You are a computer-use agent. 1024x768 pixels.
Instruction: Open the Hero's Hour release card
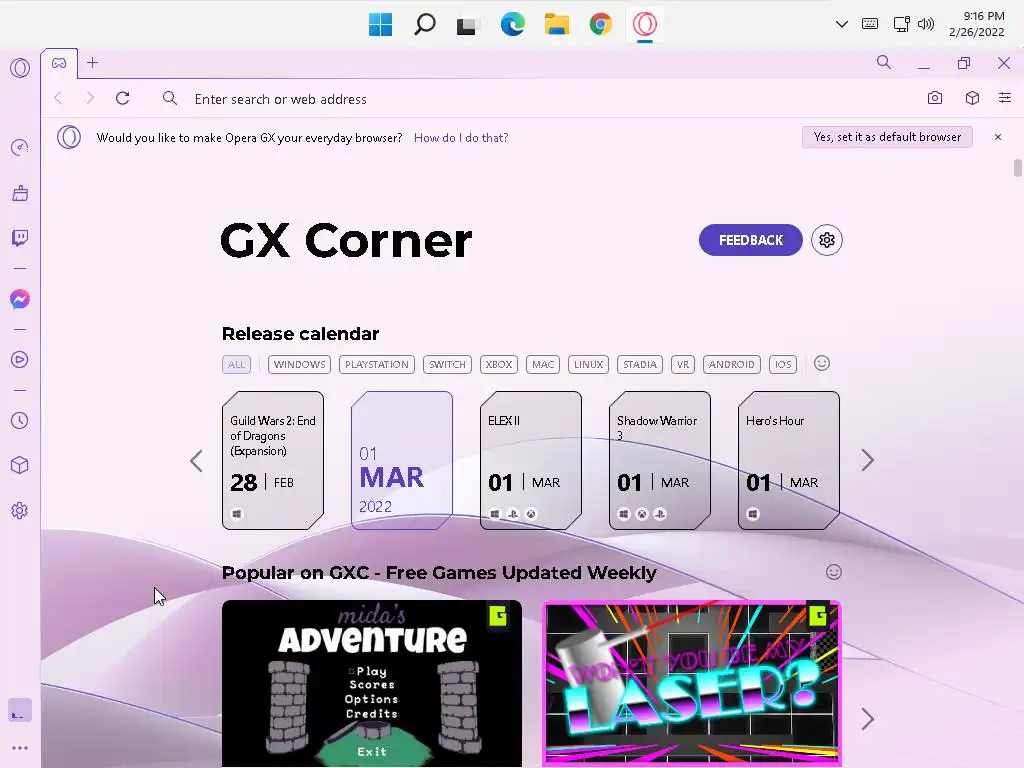click(x=789, y=460)
